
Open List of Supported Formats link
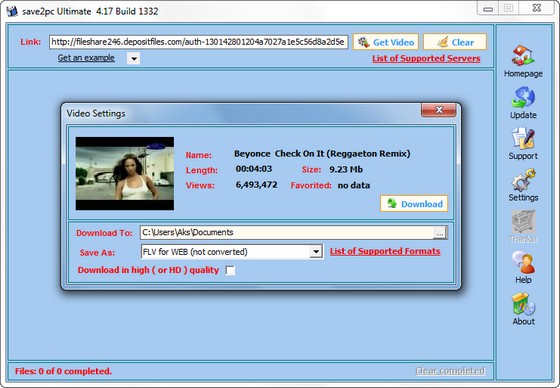385,251
